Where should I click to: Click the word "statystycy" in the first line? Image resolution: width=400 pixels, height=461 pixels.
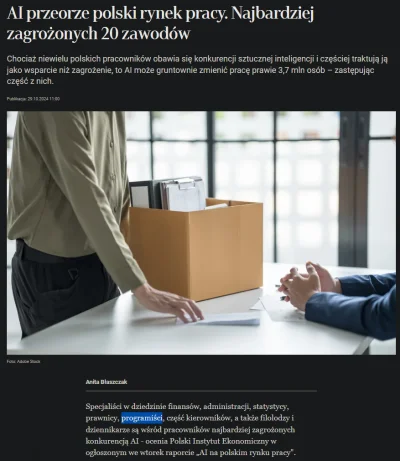(x=270, y=406)
